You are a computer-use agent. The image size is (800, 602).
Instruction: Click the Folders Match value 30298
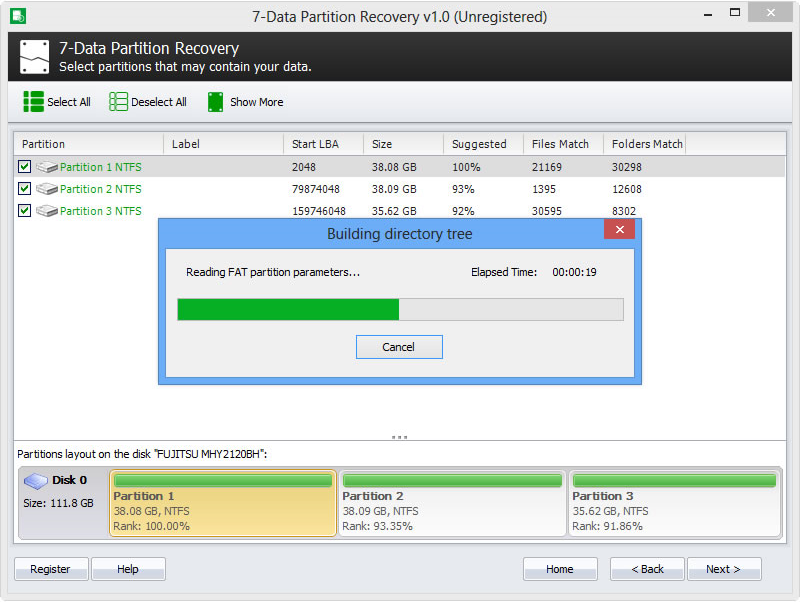tap(627, 167)
